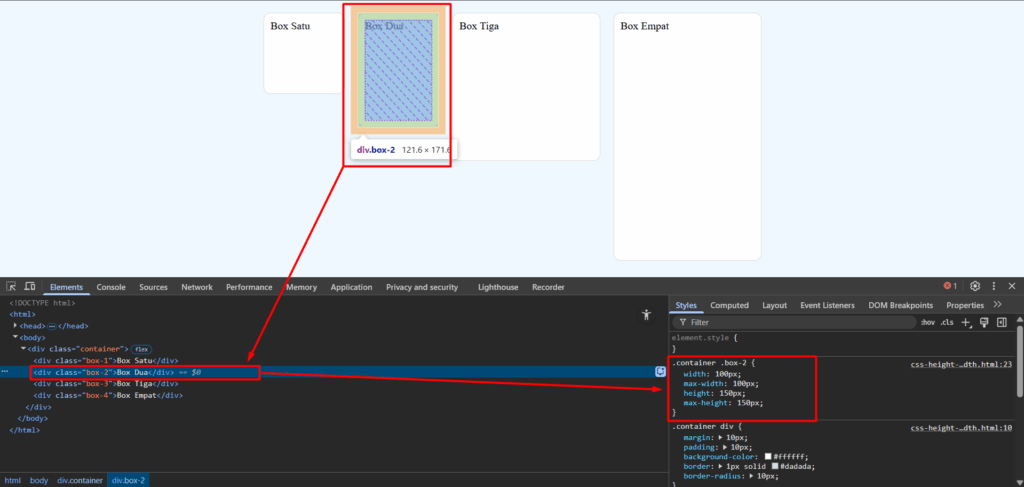Viewport: 1024px width, 487px height.
Task: Open the Lighthouse tab
Action: click(498, 287)
